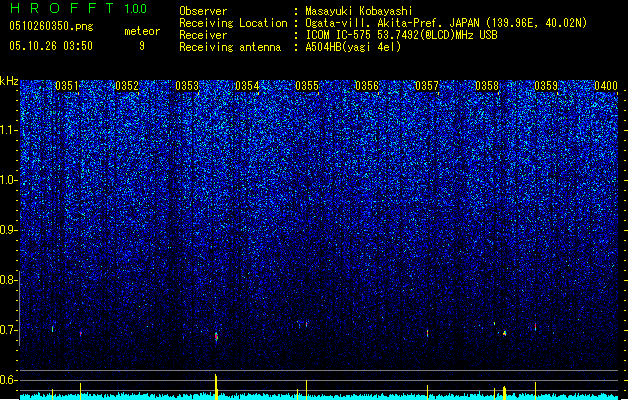Select the filename 0510260350.png

(51, 26)
